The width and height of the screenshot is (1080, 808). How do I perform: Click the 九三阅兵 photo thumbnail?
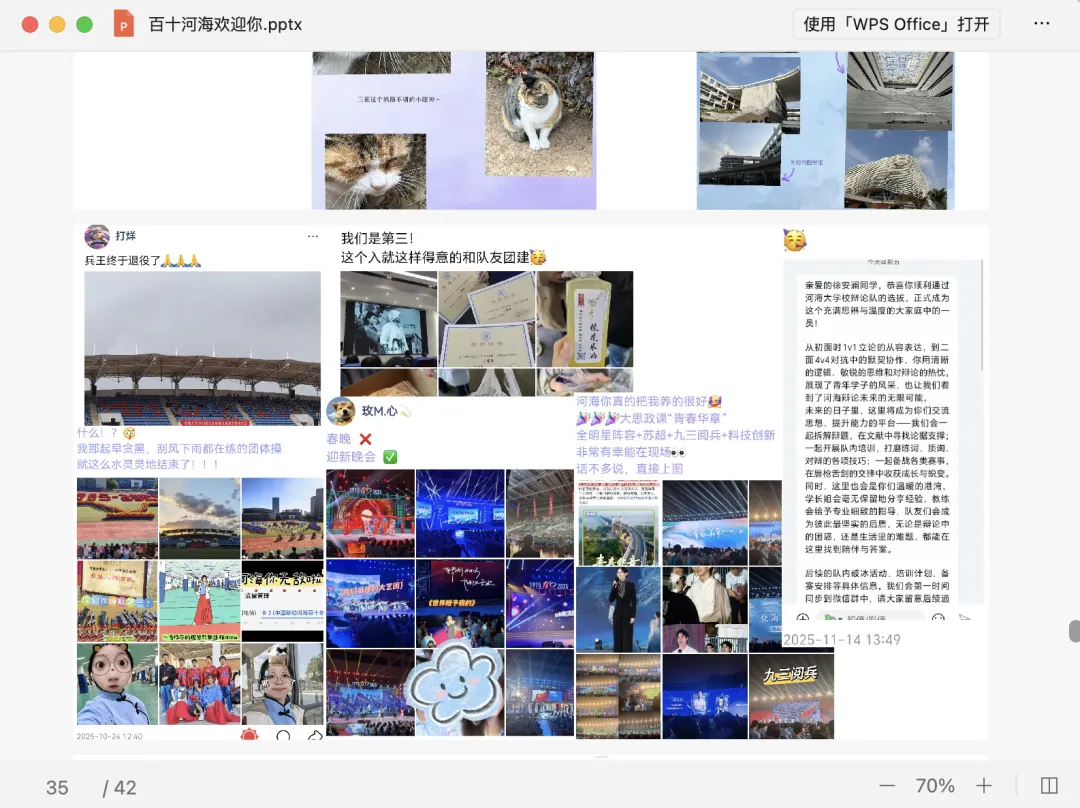tap(791, 696)
